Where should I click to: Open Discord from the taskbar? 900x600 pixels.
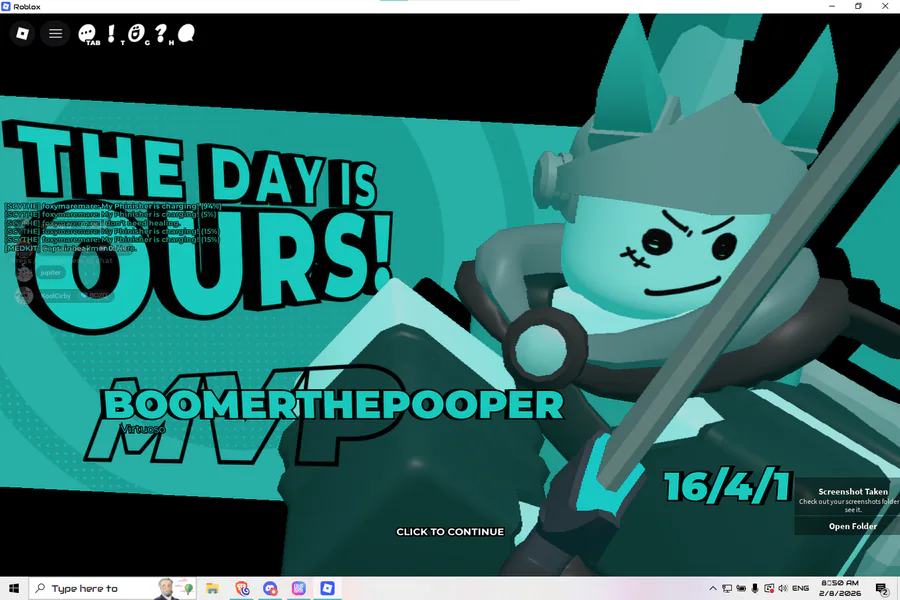(x=270, y=589)
